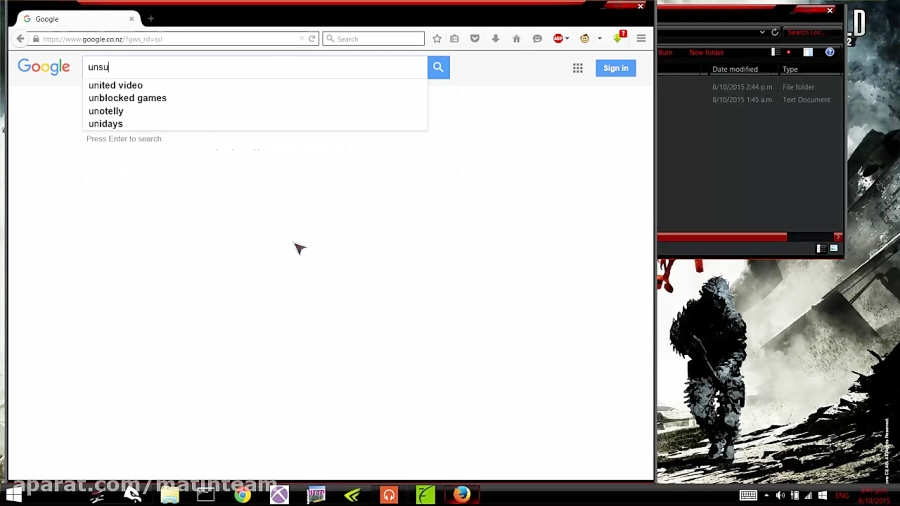Image resolution: width=900 pixels, height=506 pixels.
Task: Click the reload icon in the Firefox URL bar
Action: [312, 39]
